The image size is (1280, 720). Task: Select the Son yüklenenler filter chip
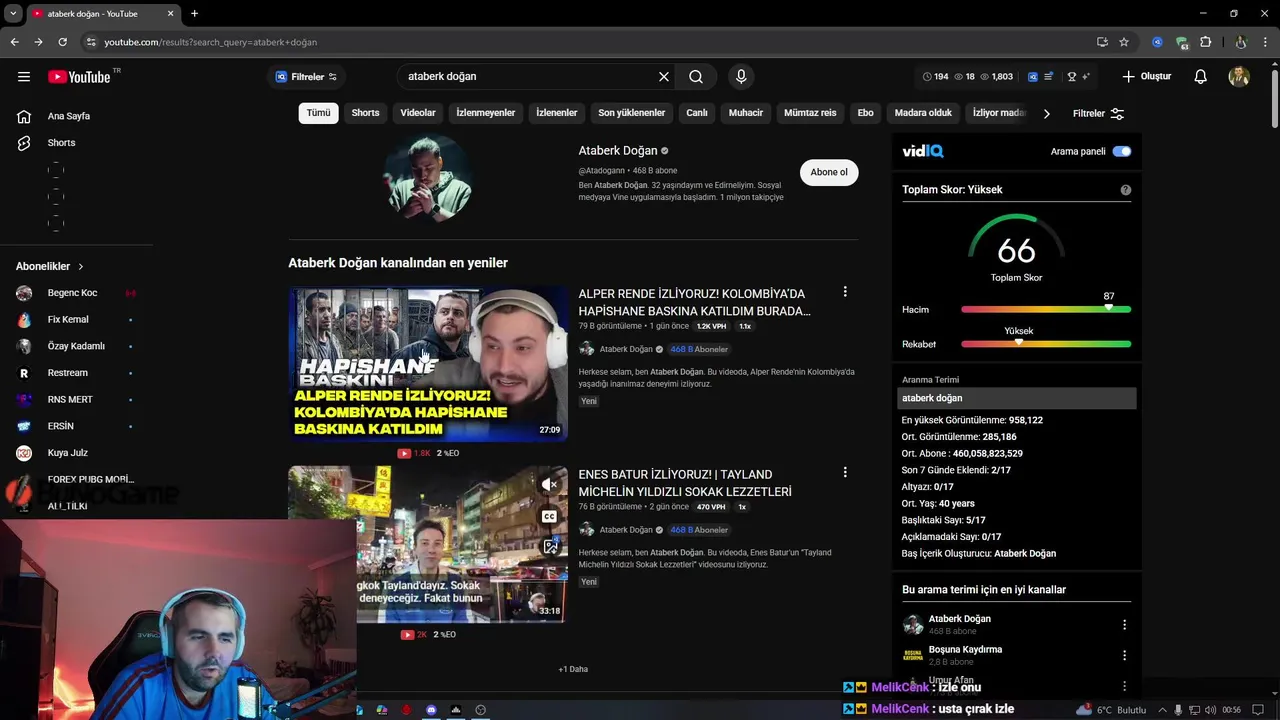pyautogui.click(x=631, y=113)
